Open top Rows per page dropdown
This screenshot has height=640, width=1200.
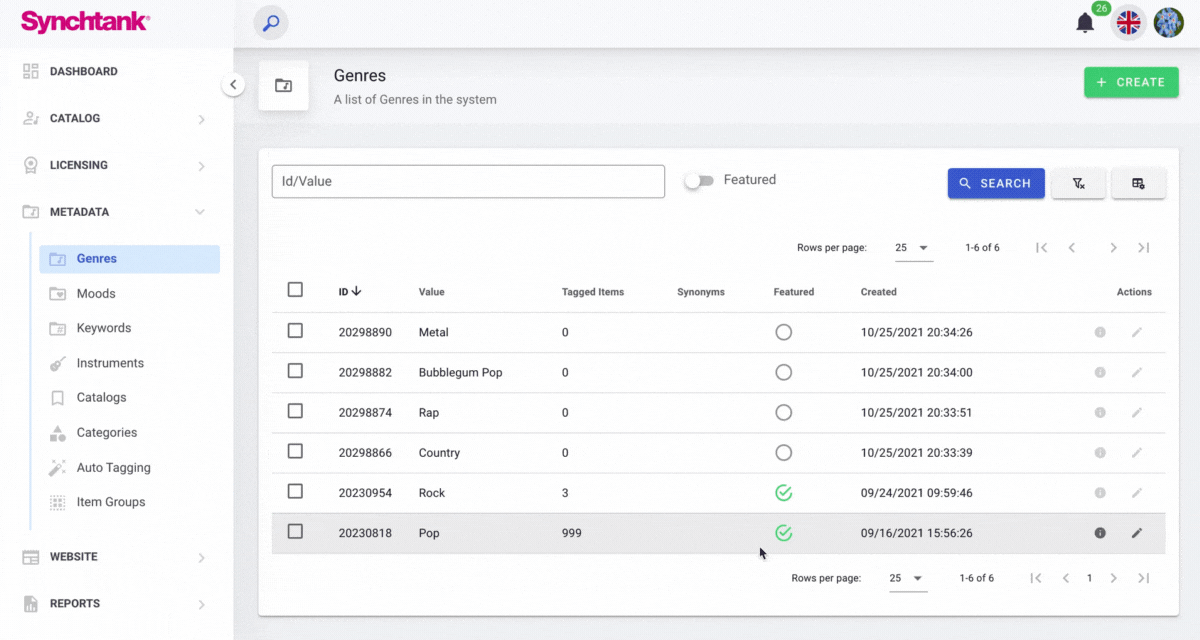(x=912, y=248)
